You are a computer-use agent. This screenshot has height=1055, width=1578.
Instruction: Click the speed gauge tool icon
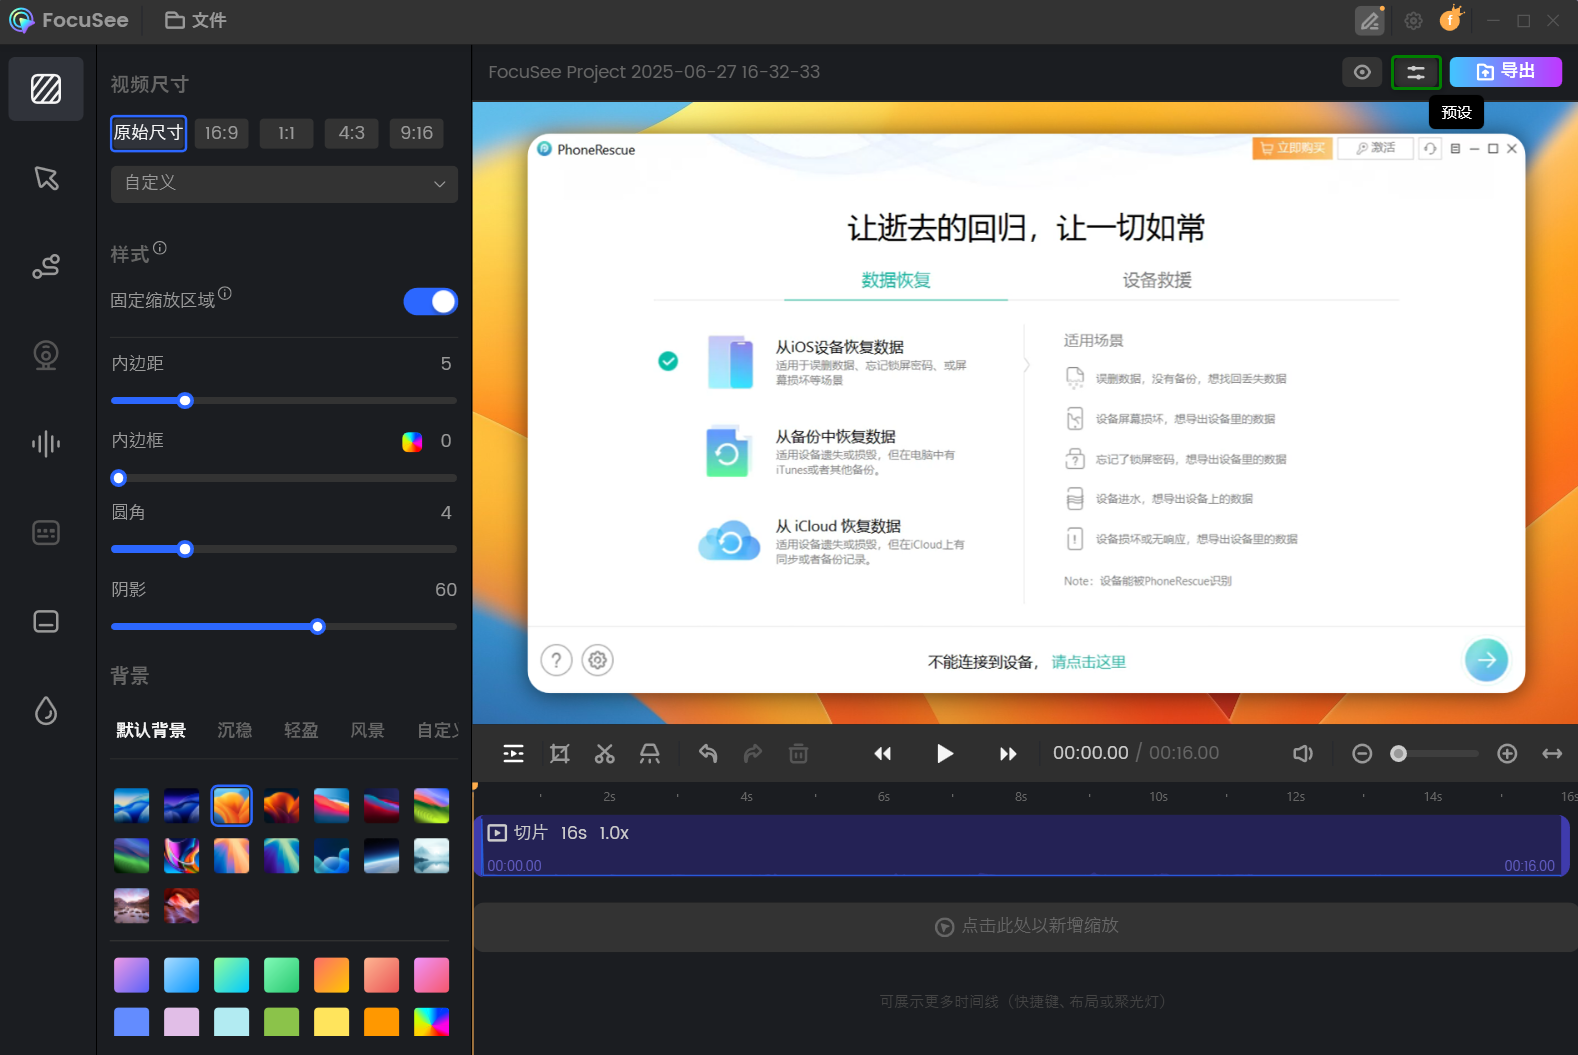pos(650,753)
